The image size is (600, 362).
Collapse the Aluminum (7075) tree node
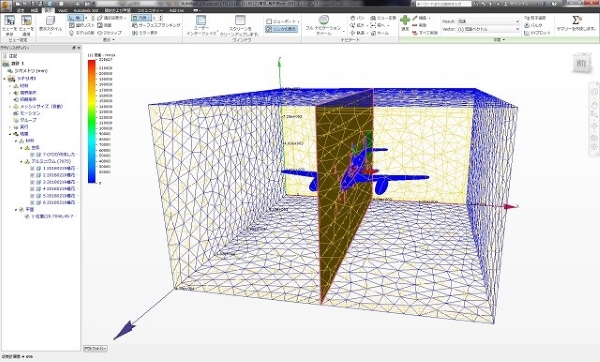[21, 161]
